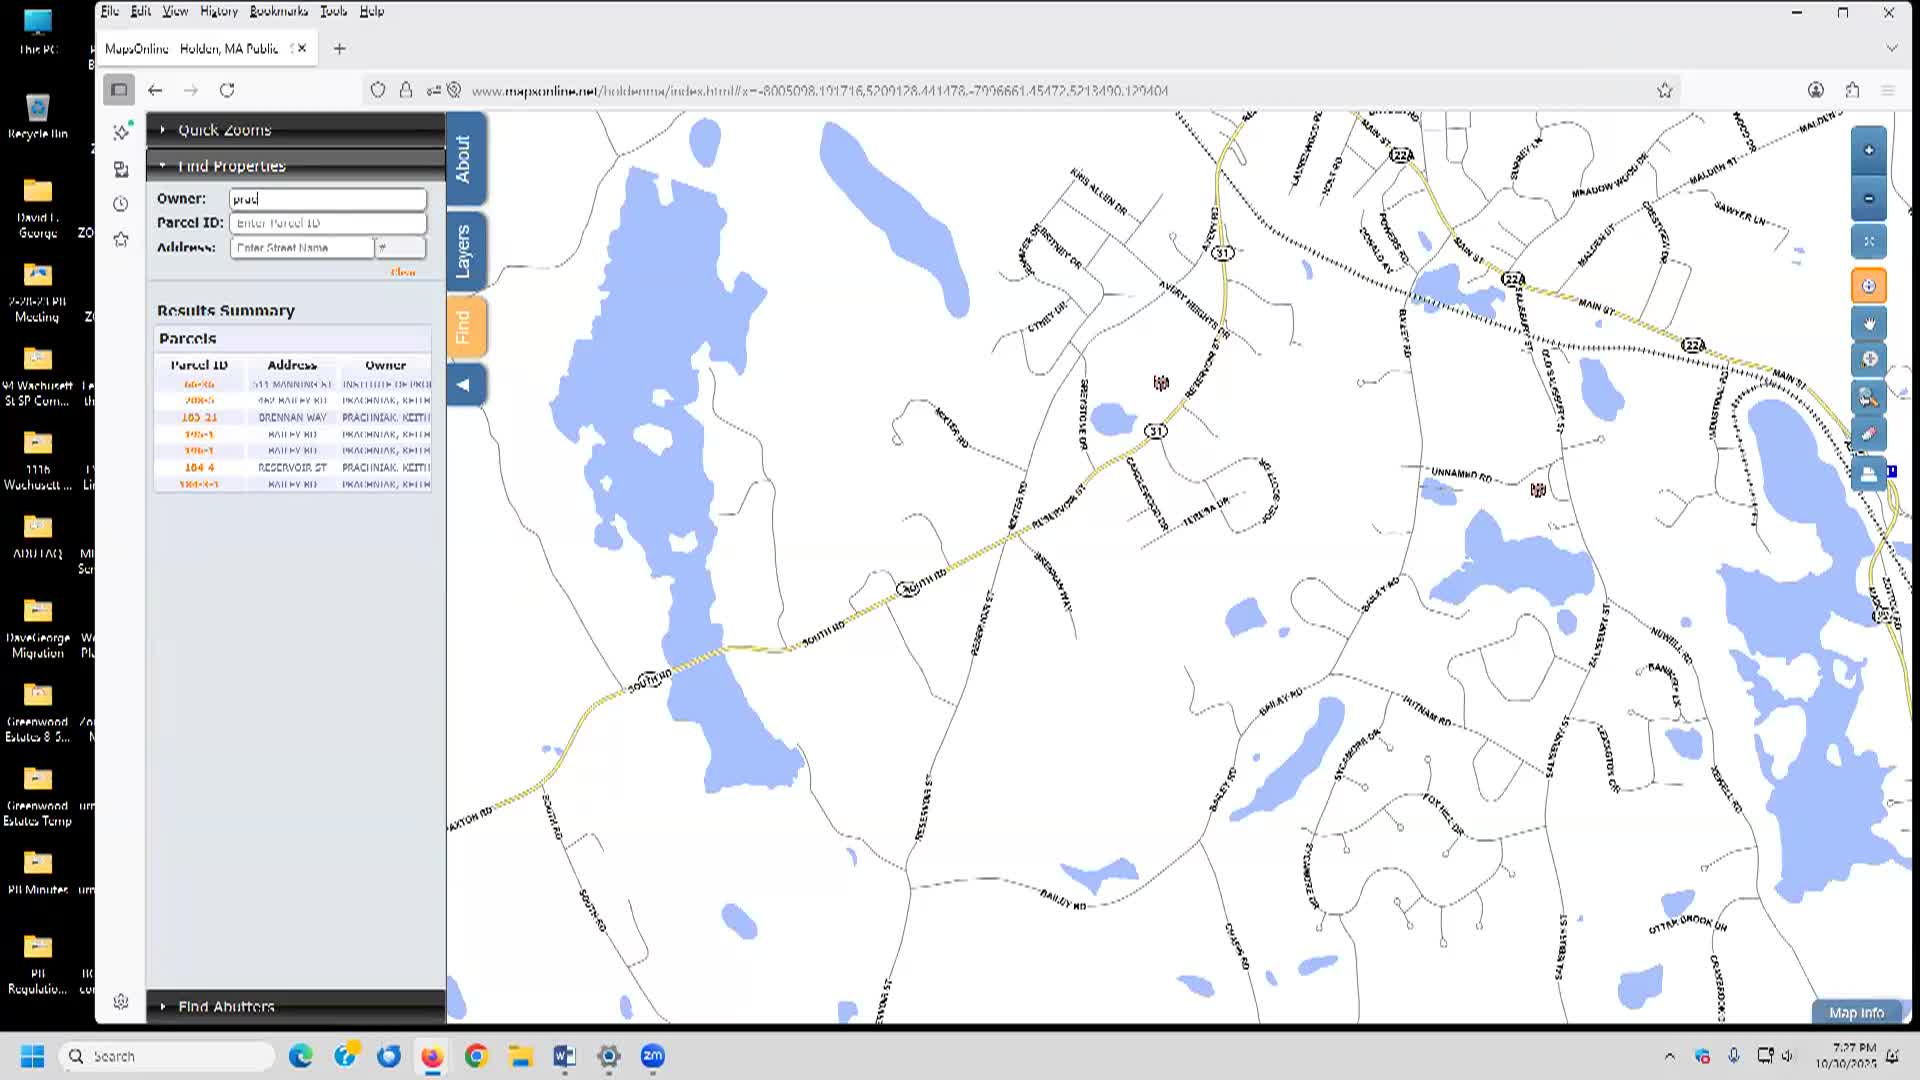Click the print map icon
The height and width of the screenshot is (1080, 1920).
(1868, 474)
